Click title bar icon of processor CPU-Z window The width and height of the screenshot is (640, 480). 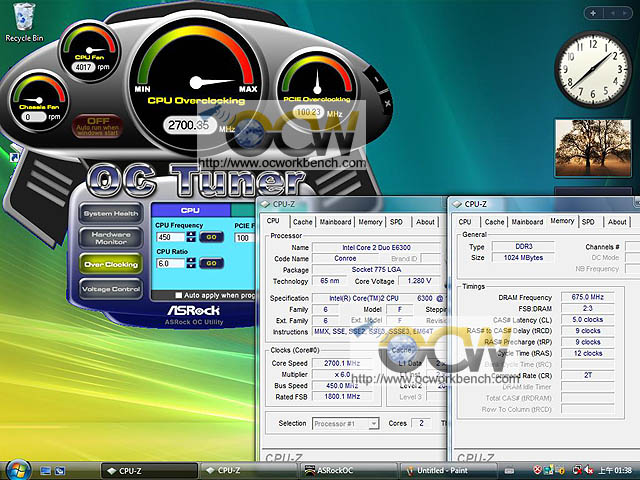click(265, 204)
